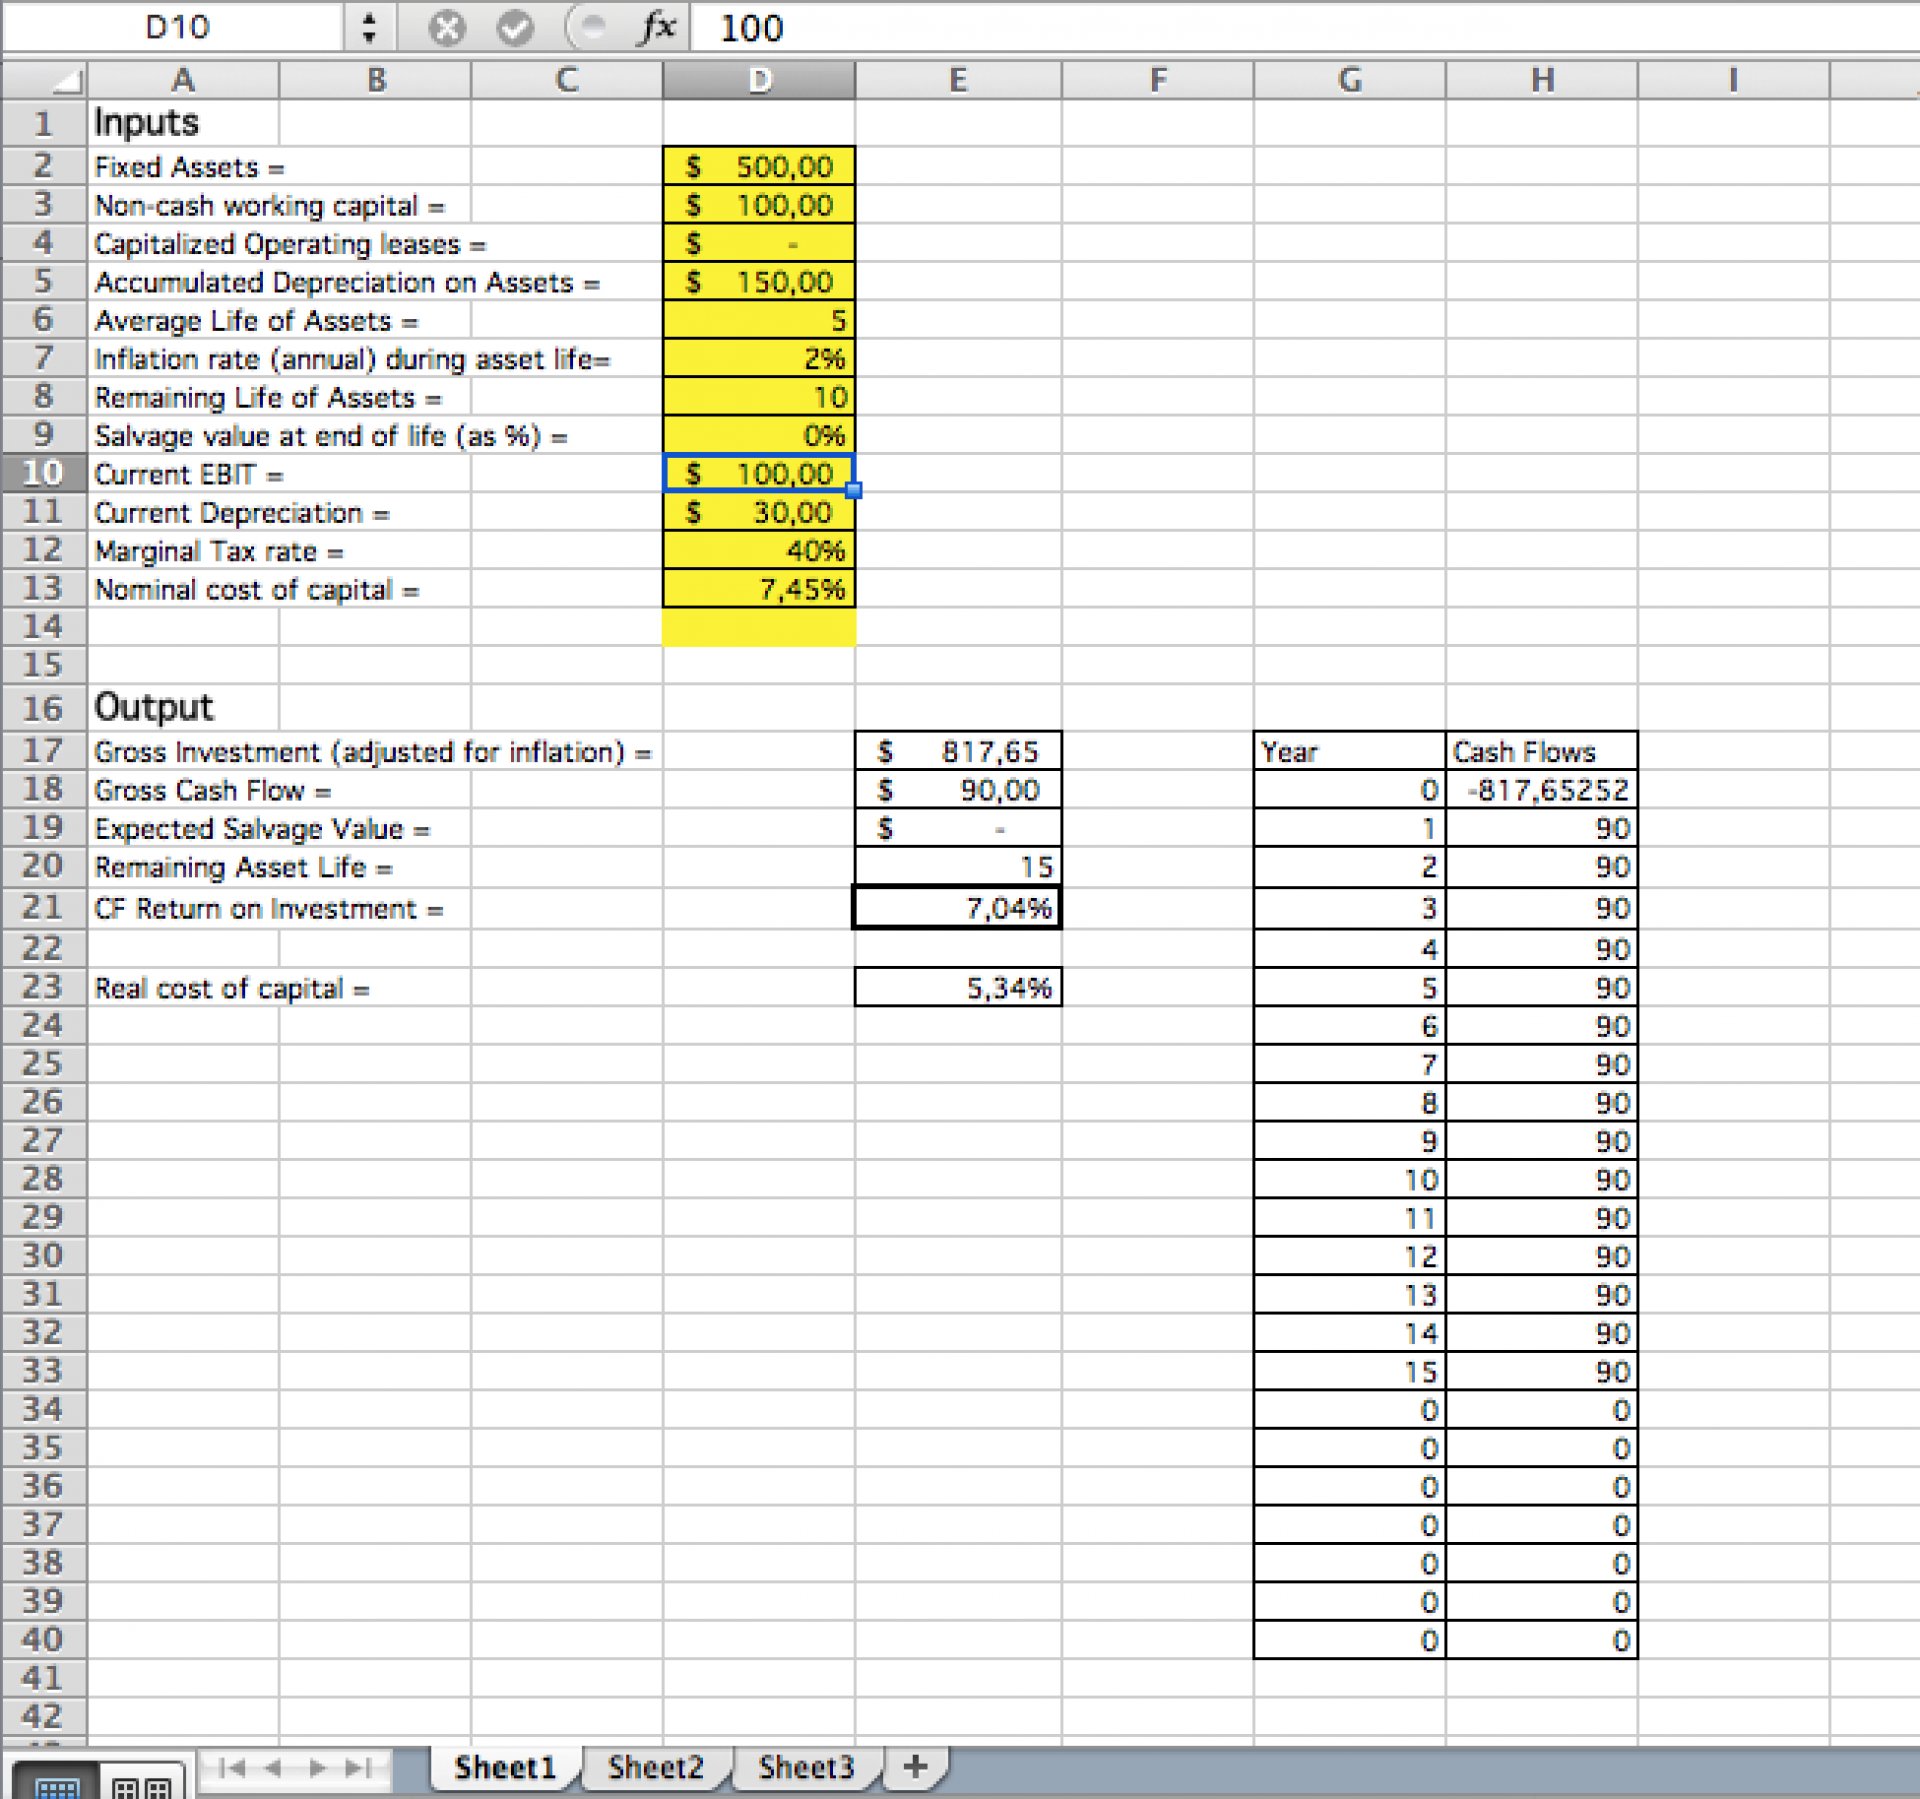Click the 'Cash Flows' table header cell
Screen dimensions: 1920x1799
(1542, 751)
